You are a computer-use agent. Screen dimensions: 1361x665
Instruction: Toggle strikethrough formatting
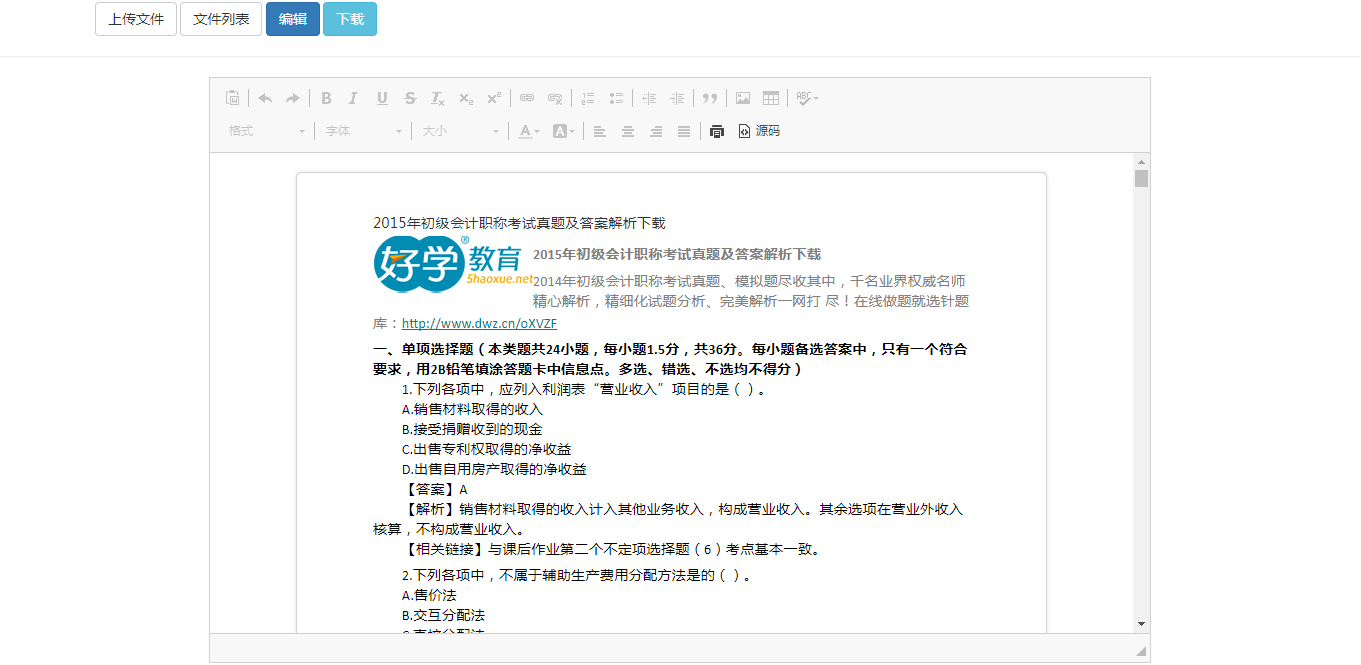410,98
